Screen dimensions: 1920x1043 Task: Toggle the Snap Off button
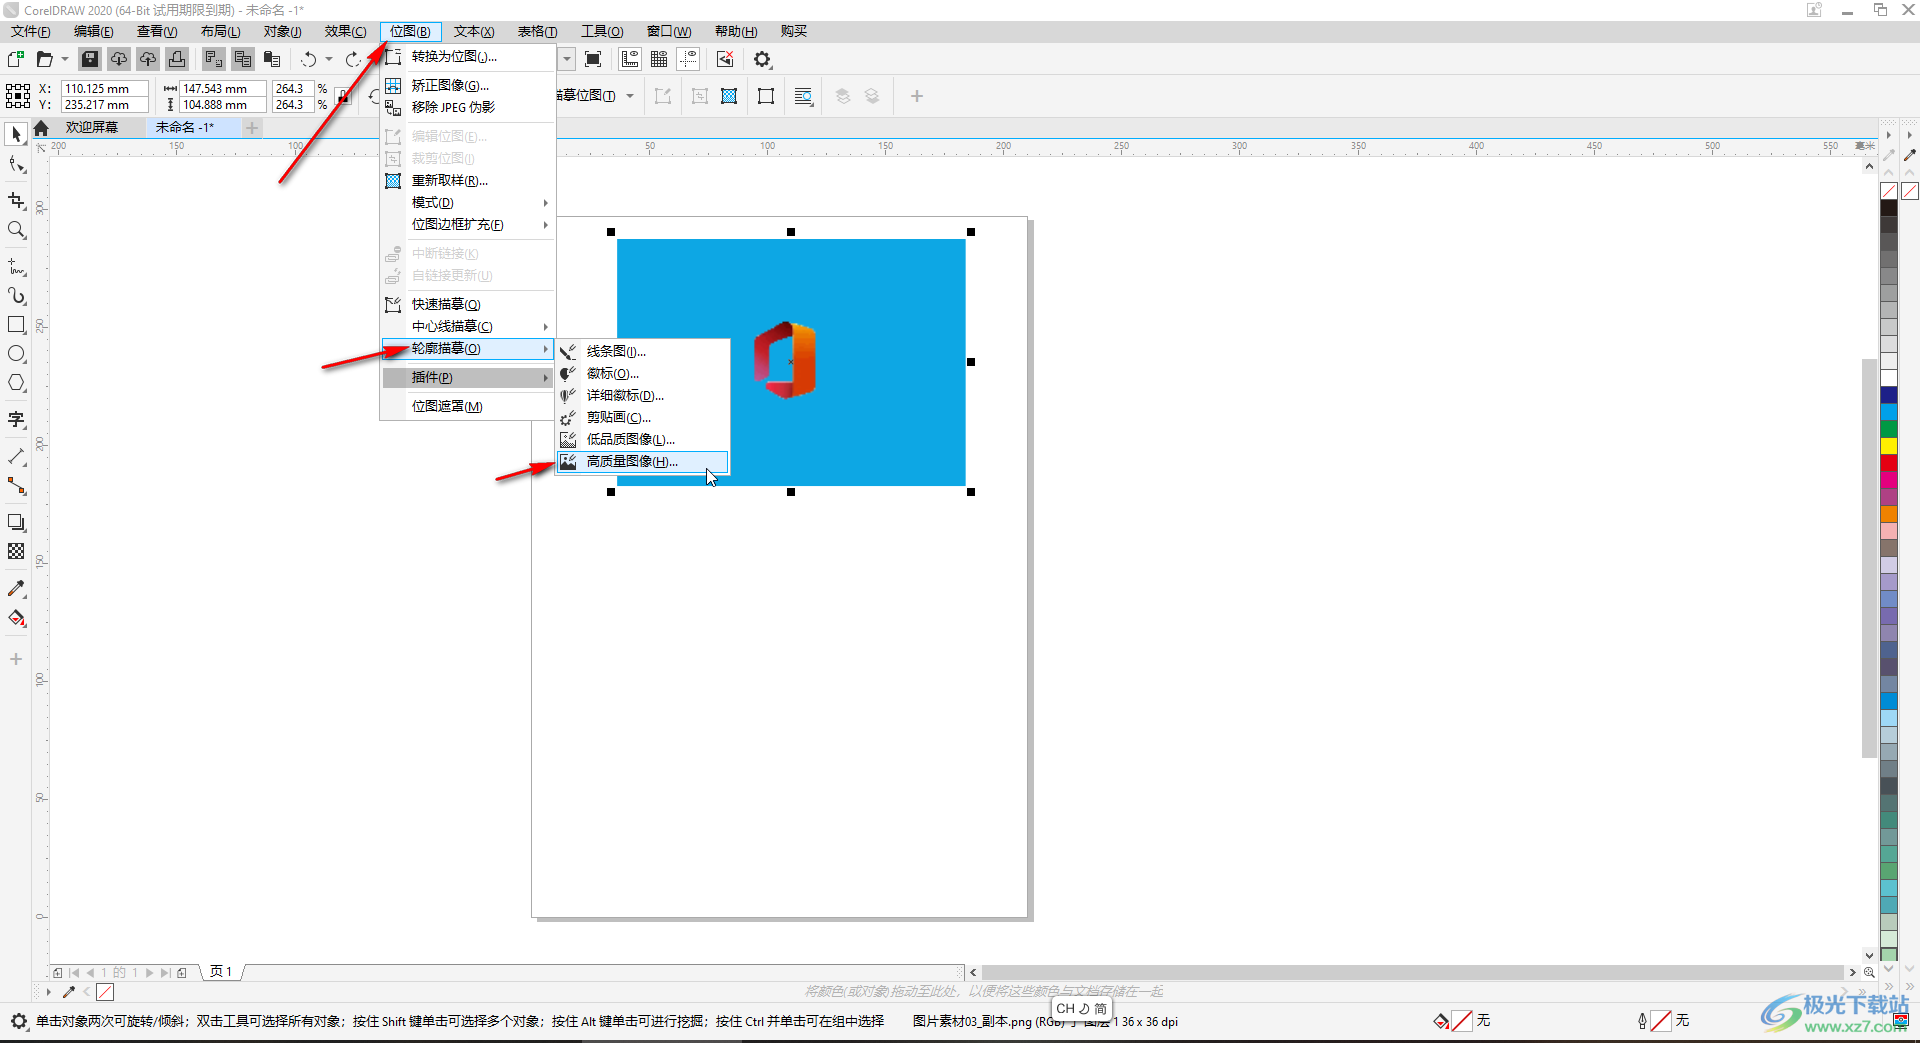click(725, 59)
